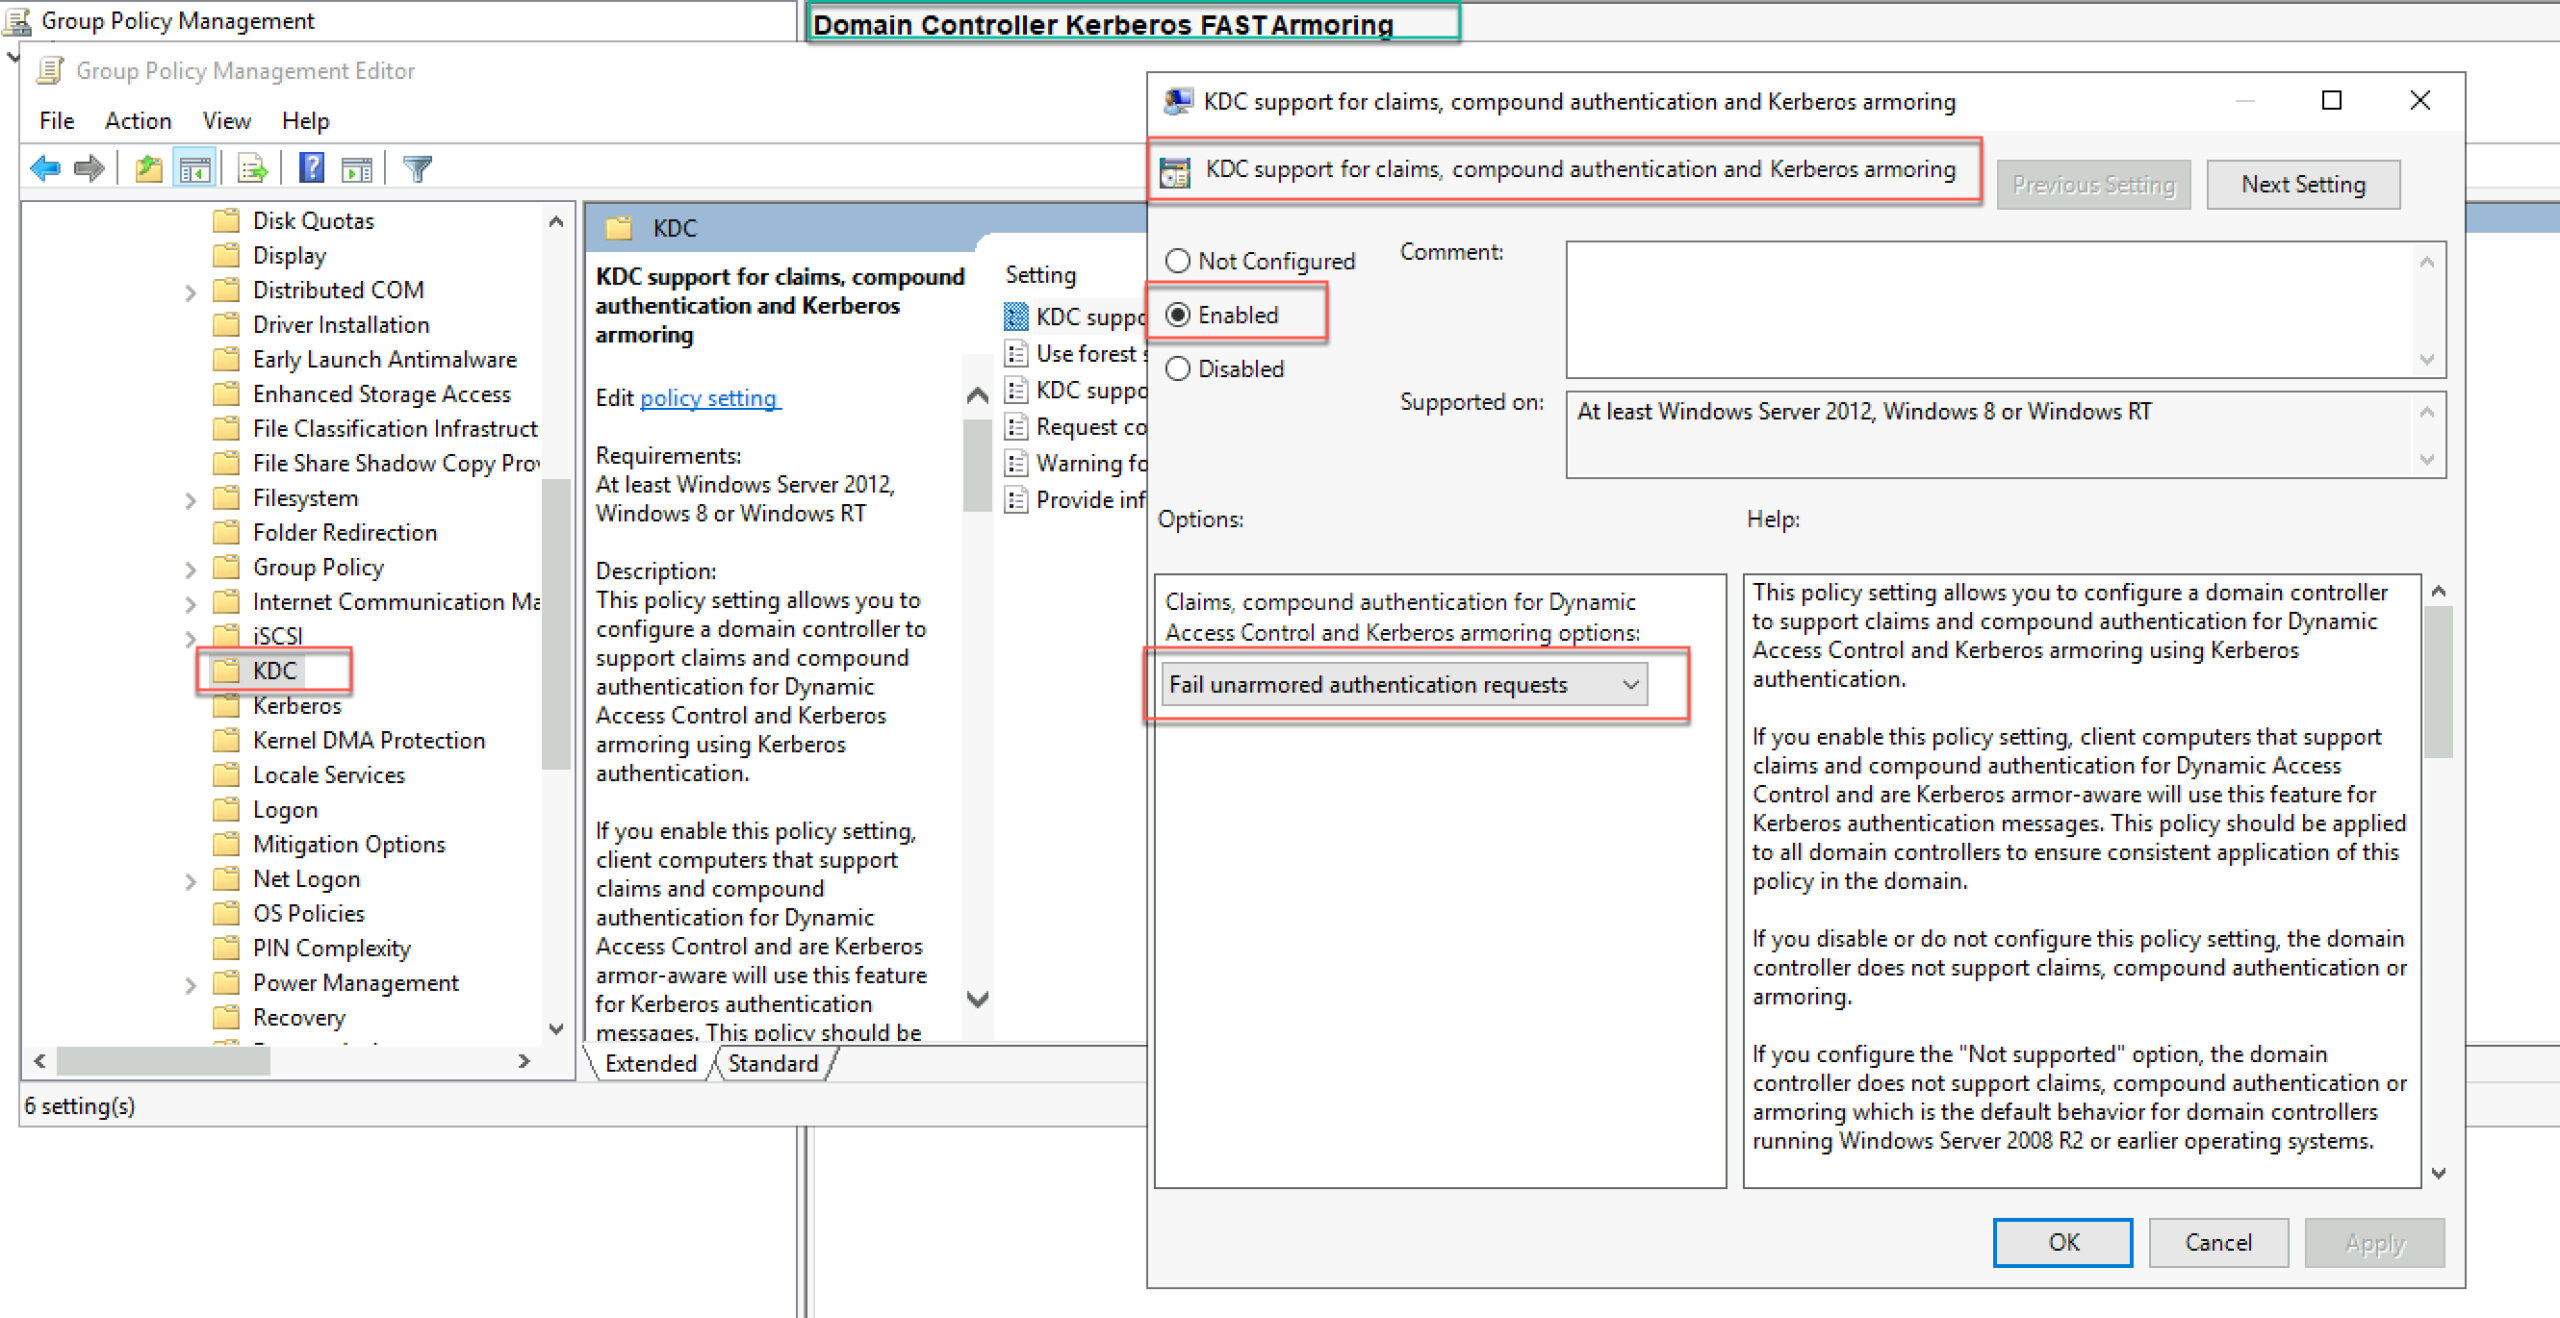Maximize the KDC support policy dialog
The image size is (2560, 1318).
2331,100
